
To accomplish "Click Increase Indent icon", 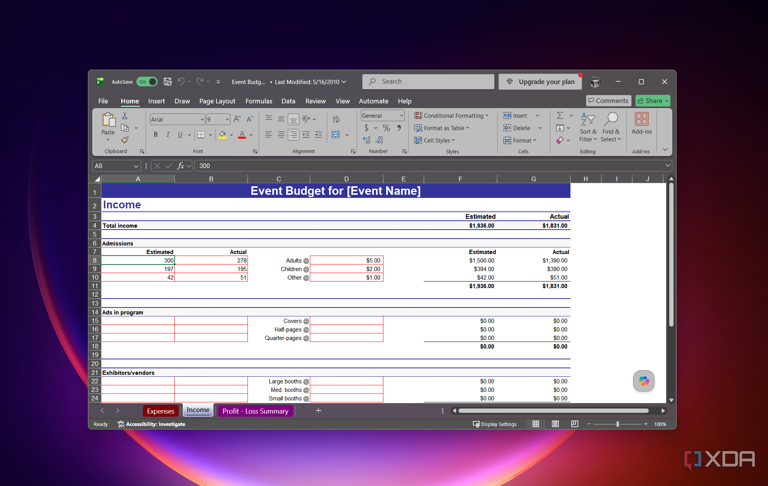I will point(318,135).
